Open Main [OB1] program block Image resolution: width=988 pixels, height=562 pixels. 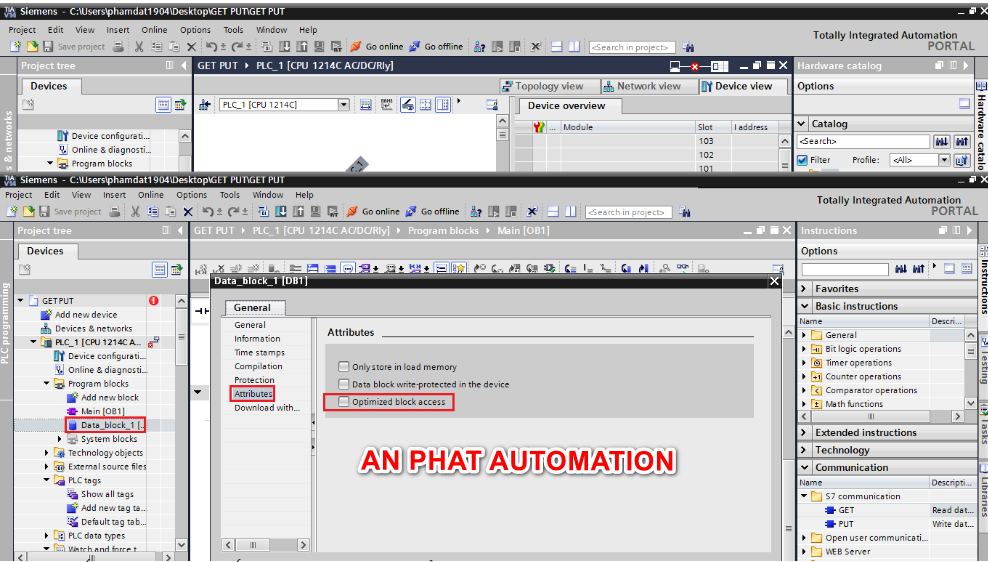102,411
